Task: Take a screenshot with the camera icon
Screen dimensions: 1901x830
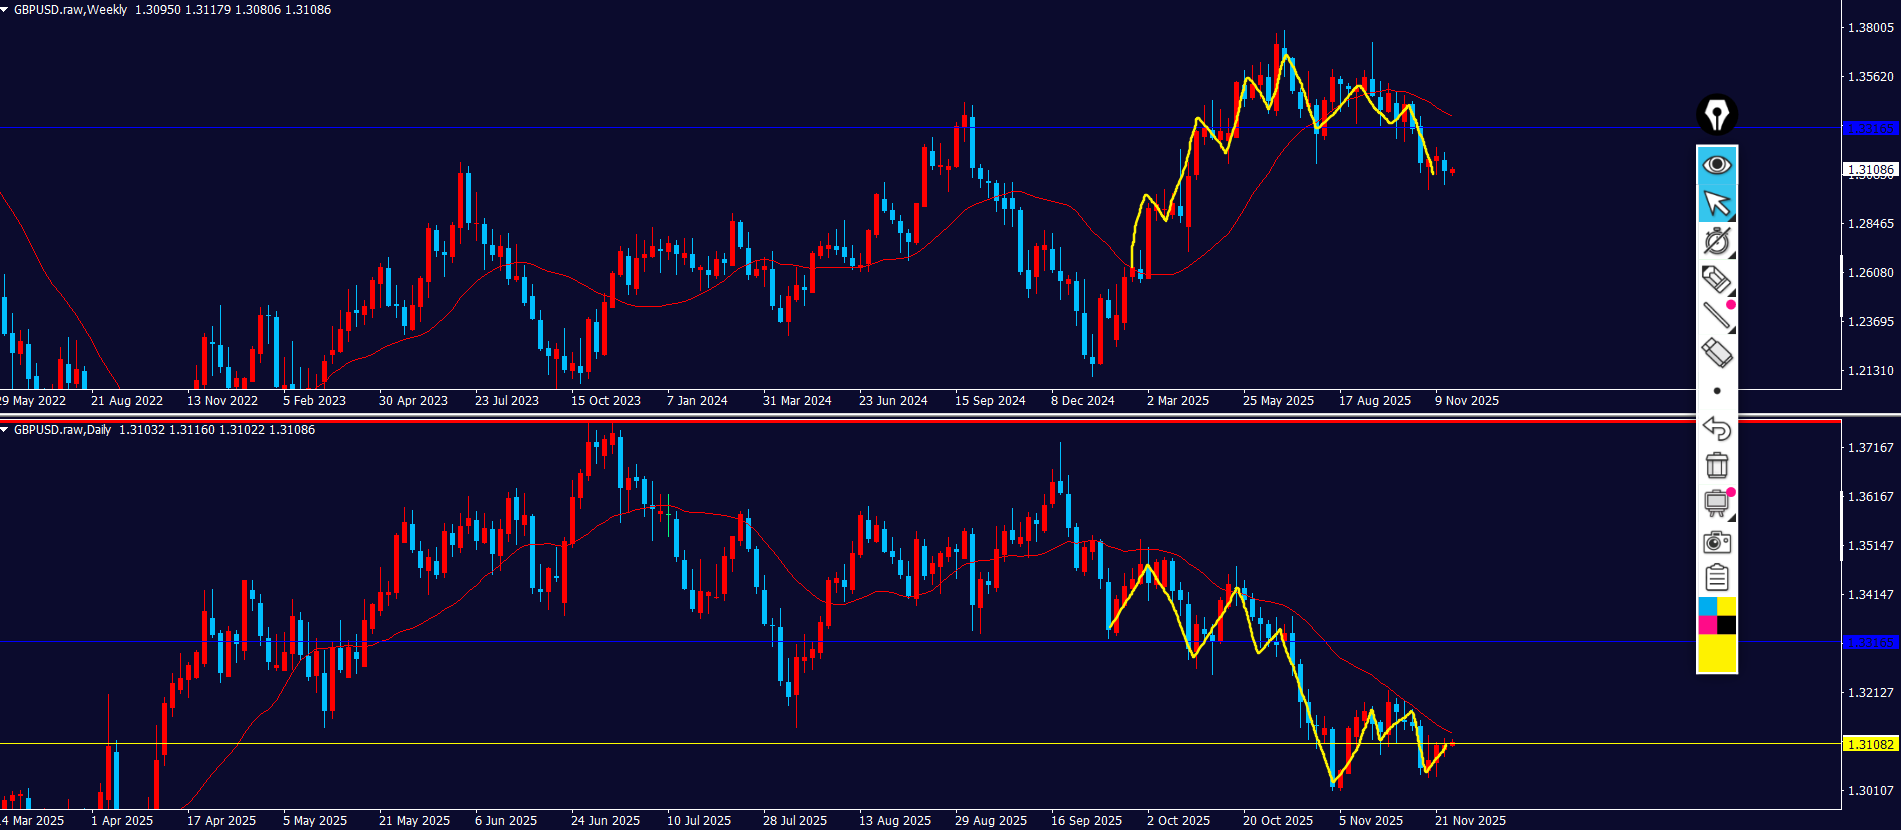Action: (x=1716, y=542)
